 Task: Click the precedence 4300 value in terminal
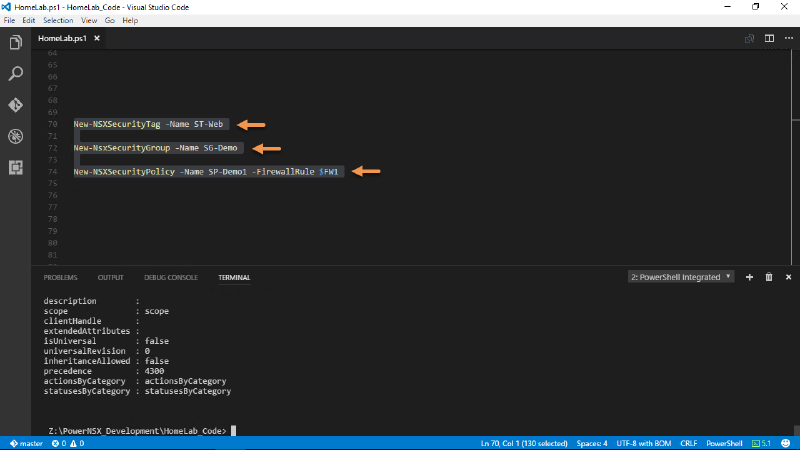[x=154, y=371]
